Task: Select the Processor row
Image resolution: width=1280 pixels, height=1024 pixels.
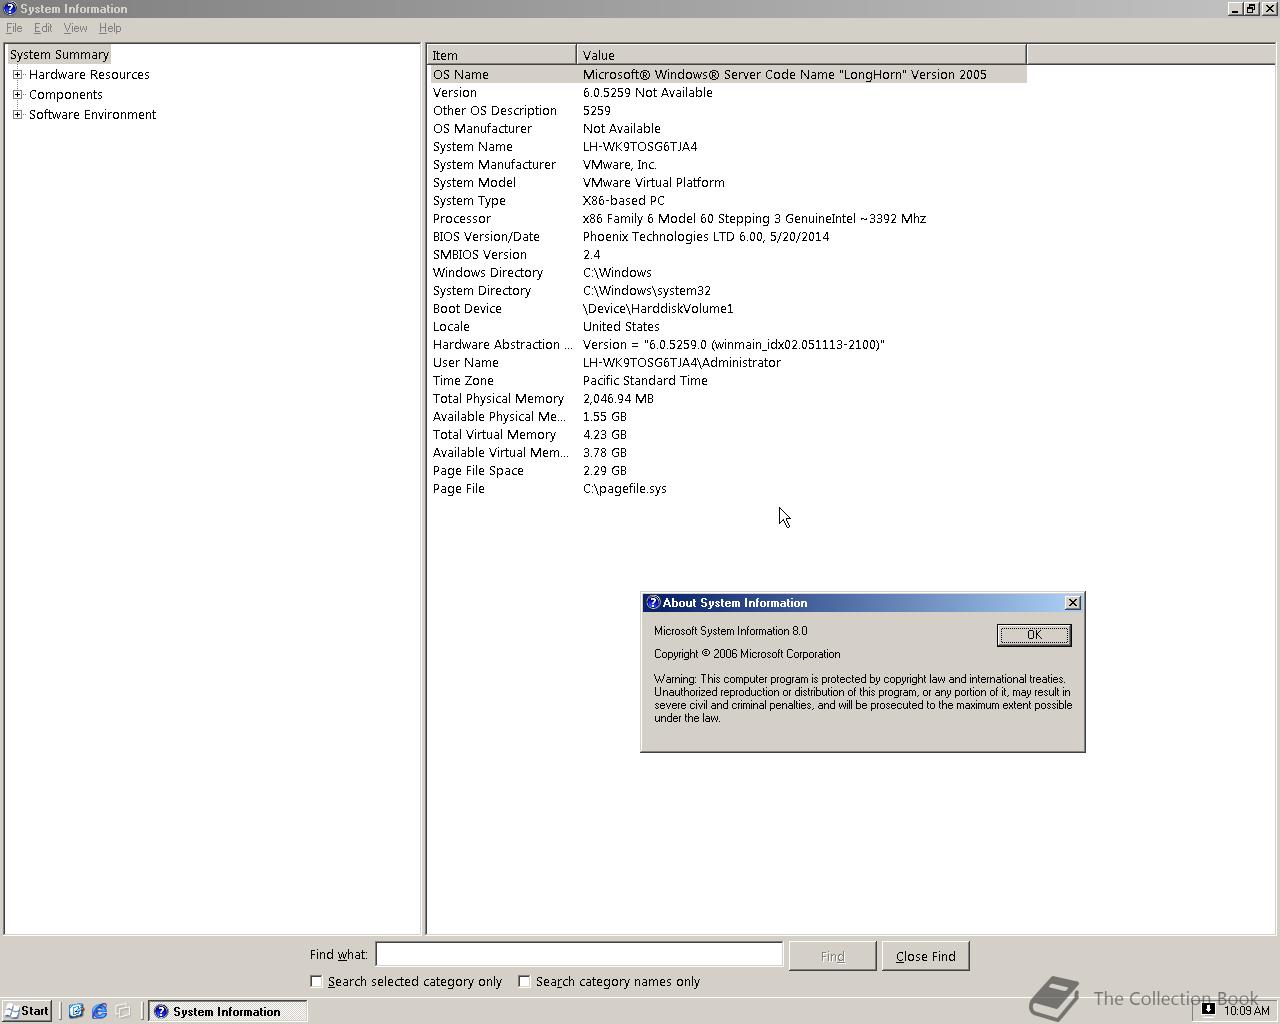Action: [x=728, y=218]
